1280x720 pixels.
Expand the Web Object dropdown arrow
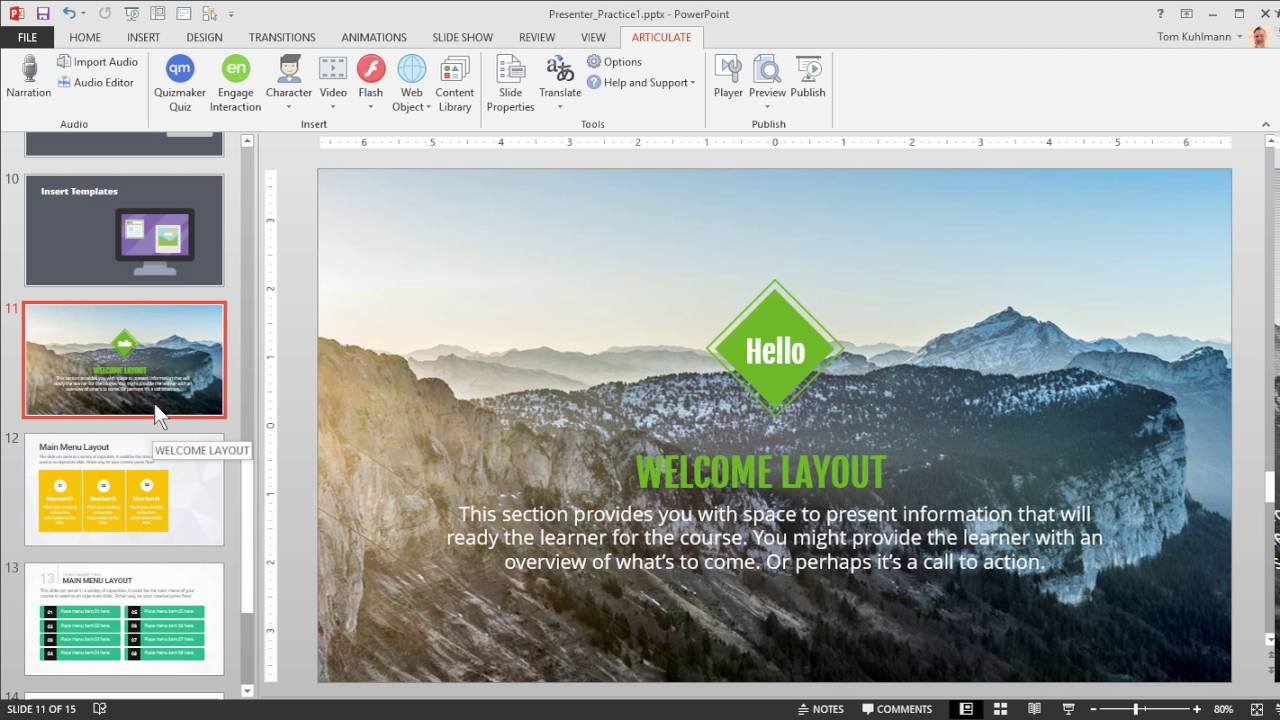click(x=428, y=107)
